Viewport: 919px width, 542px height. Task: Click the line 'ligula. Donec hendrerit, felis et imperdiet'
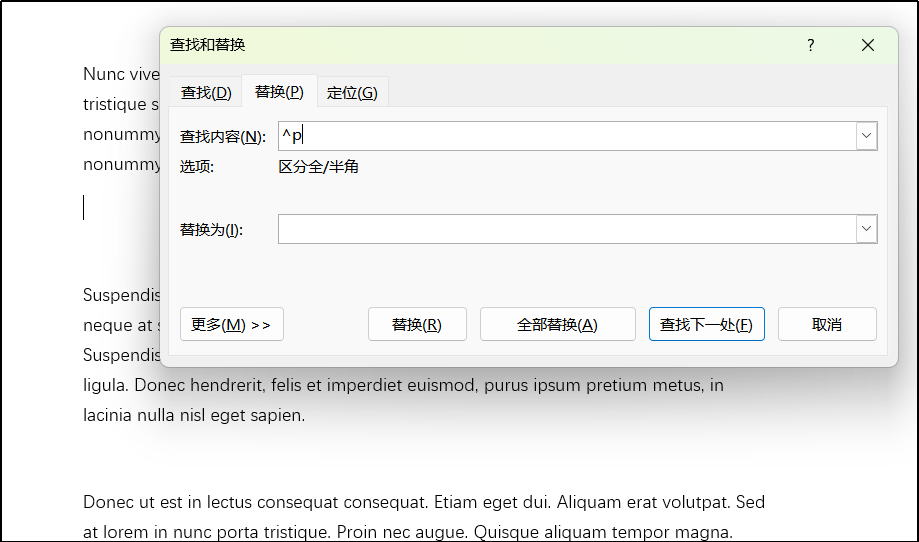point(403,385)
